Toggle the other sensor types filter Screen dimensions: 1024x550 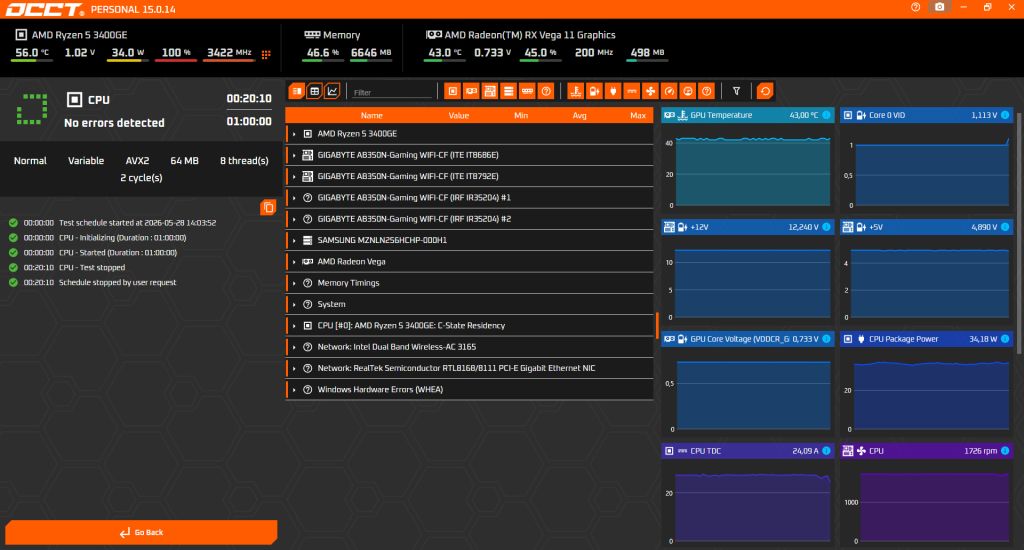click(706, 91)
